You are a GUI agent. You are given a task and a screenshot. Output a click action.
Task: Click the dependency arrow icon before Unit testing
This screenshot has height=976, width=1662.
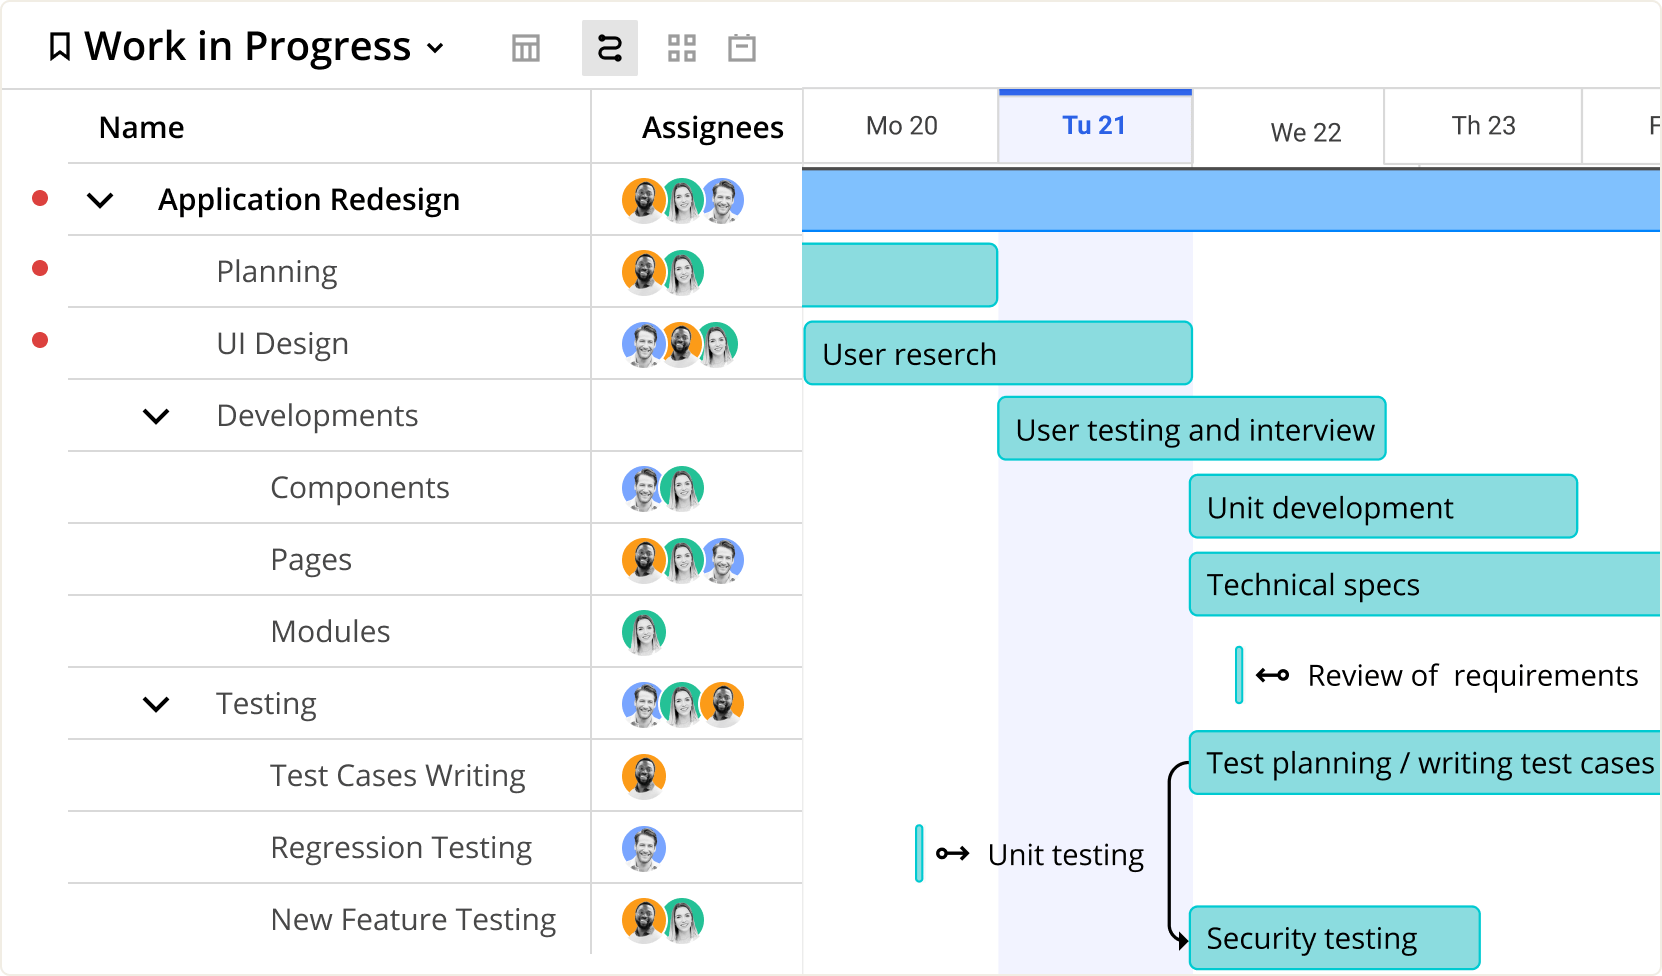[952, 854]
